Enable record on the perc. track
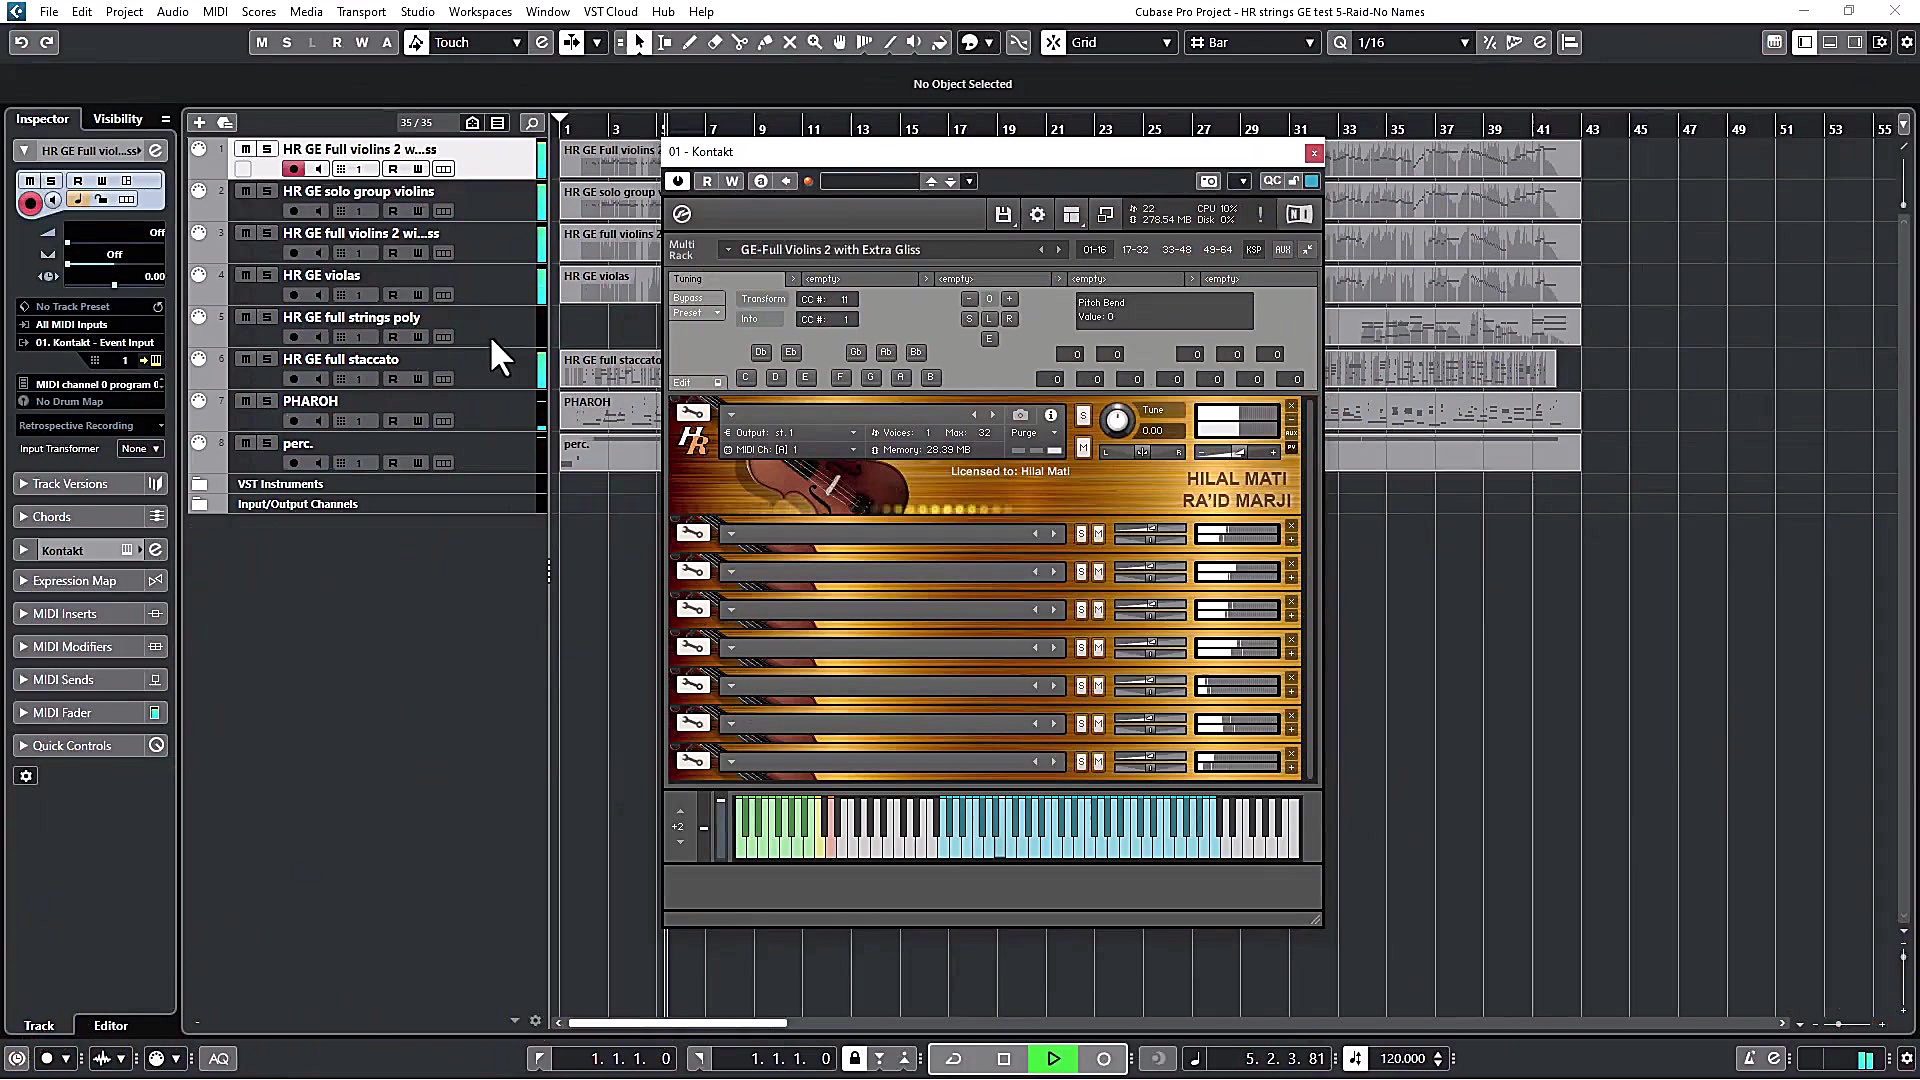1920x1080 pixels. (x=293, y=462)
